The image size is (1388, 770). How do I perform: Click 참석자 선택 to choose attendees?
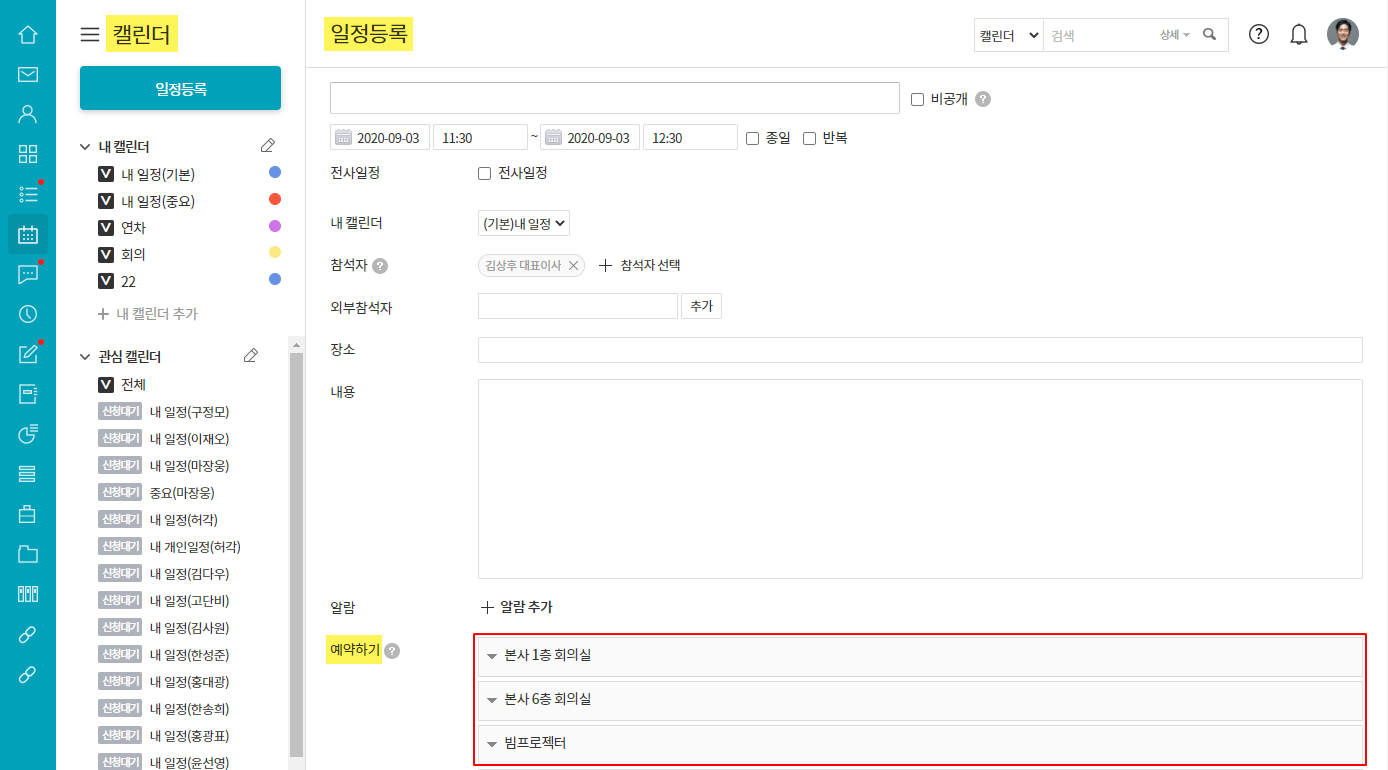(640, 266)
